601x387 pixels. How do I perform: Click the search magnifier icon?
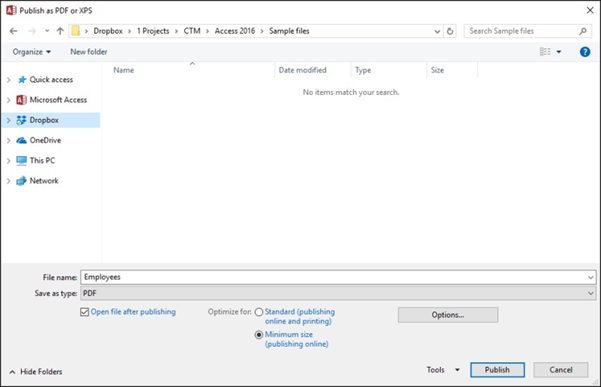pos(583,31)
